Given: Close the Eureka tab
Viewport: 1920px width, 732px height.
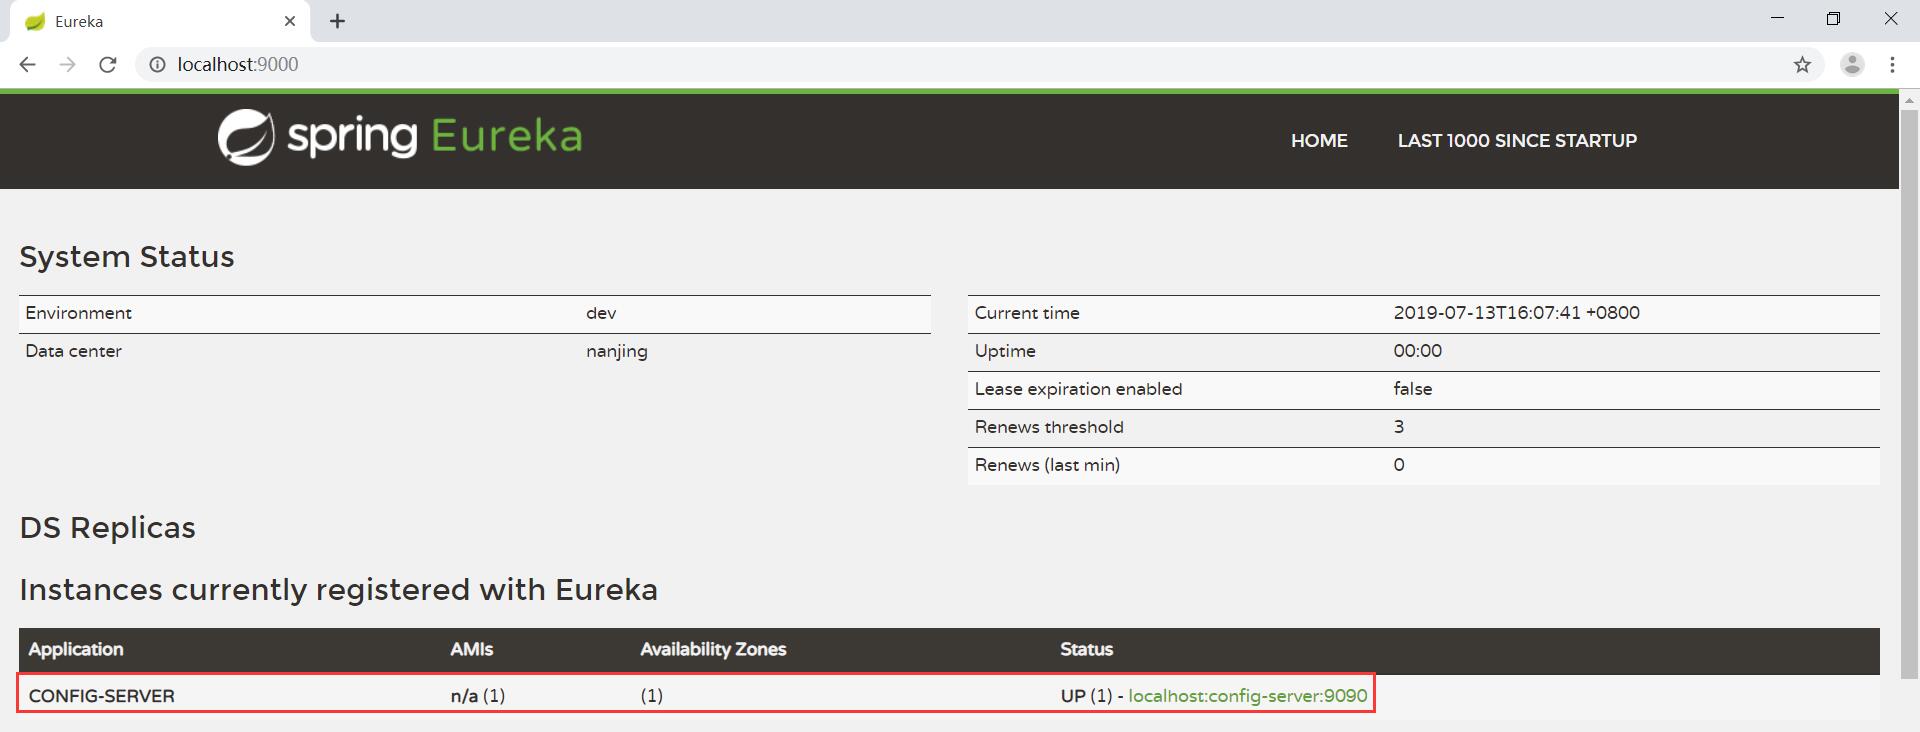Looking at the screenshot, I should pyautogui.click(x=290, y=21).
